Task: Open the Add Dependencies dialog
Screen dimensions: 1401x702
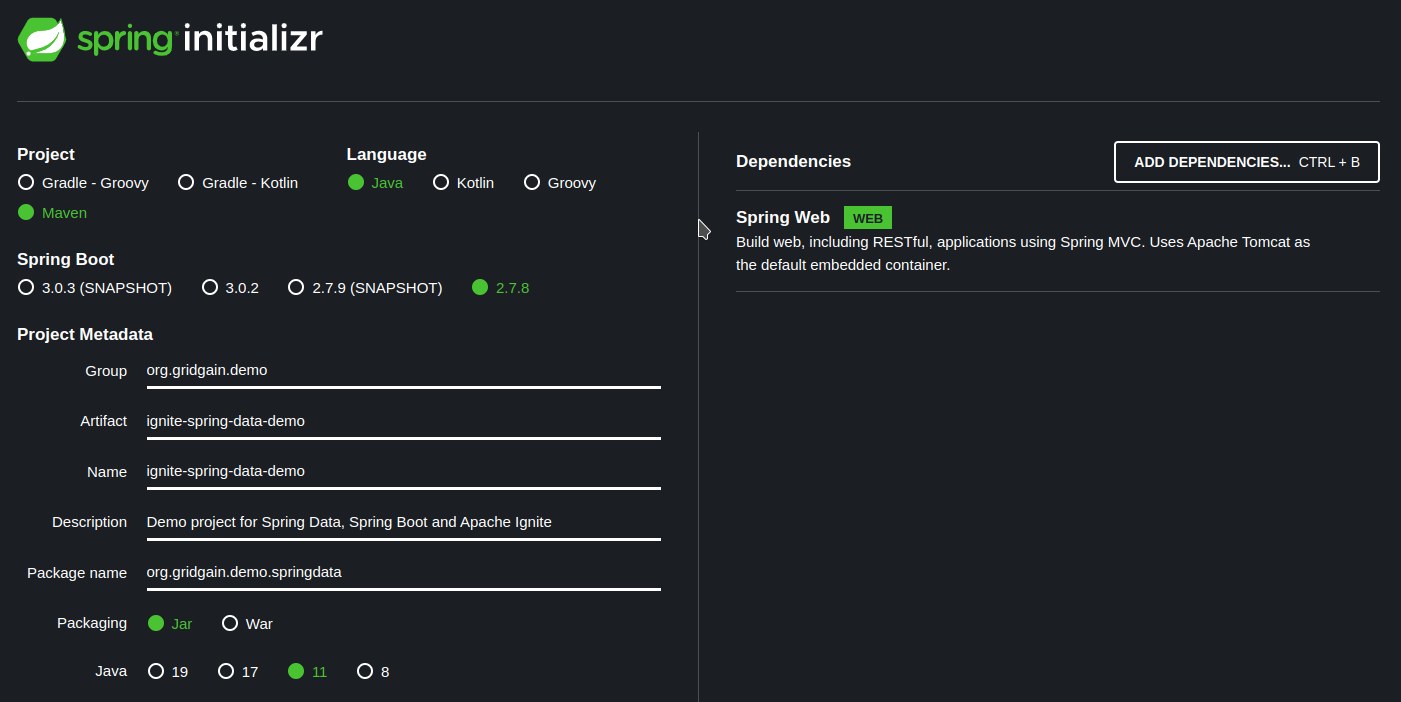Action: 1247,162
